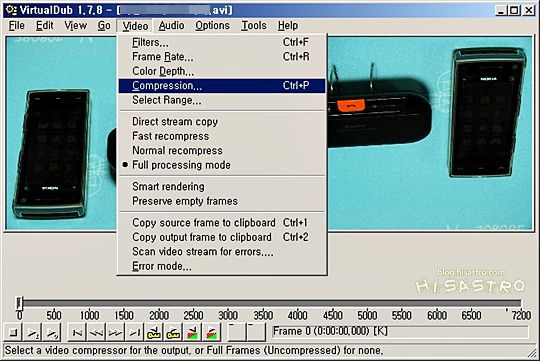Enable Direct stream copy mode
Image resolution: width=540 pixels, height=361 pixels.
[x=222, y=122]
